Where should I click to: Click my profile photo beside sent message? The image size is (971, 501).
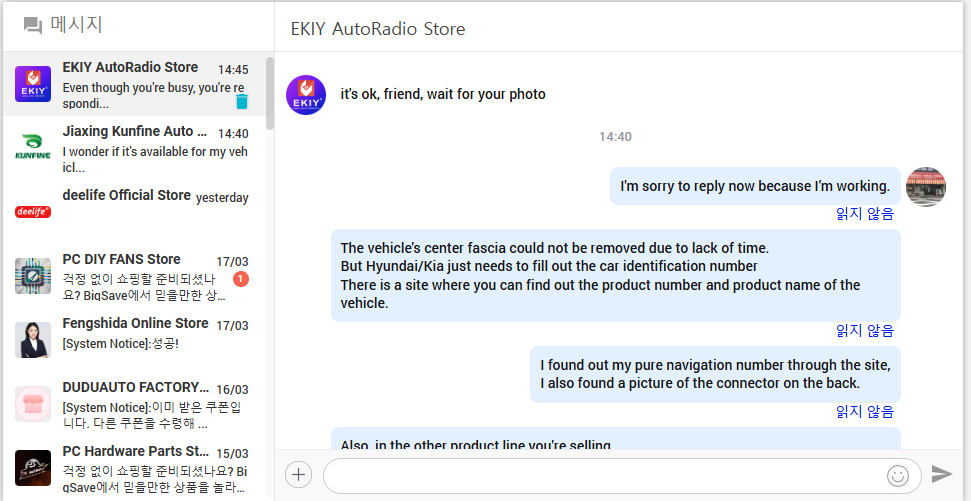pyautogui.click(x=925, y=187)
